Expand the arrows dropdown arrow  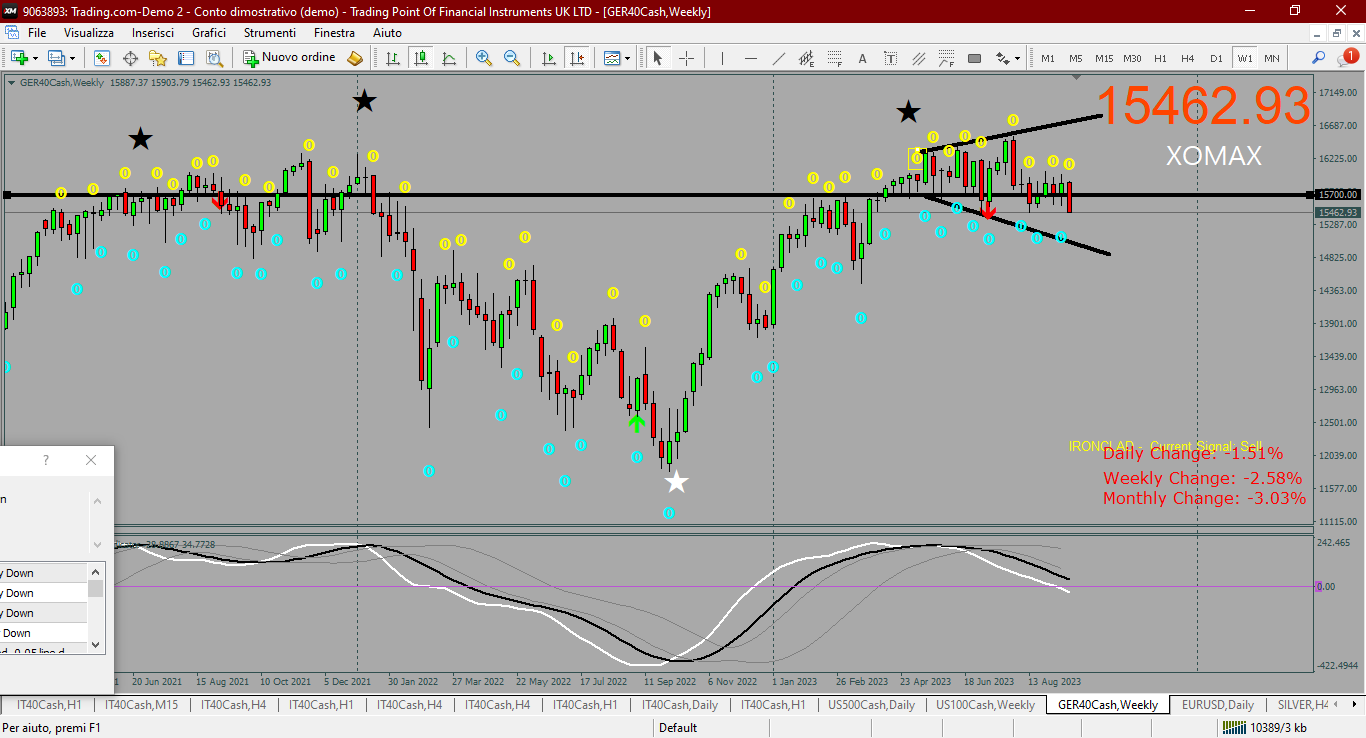(1018, 58)
